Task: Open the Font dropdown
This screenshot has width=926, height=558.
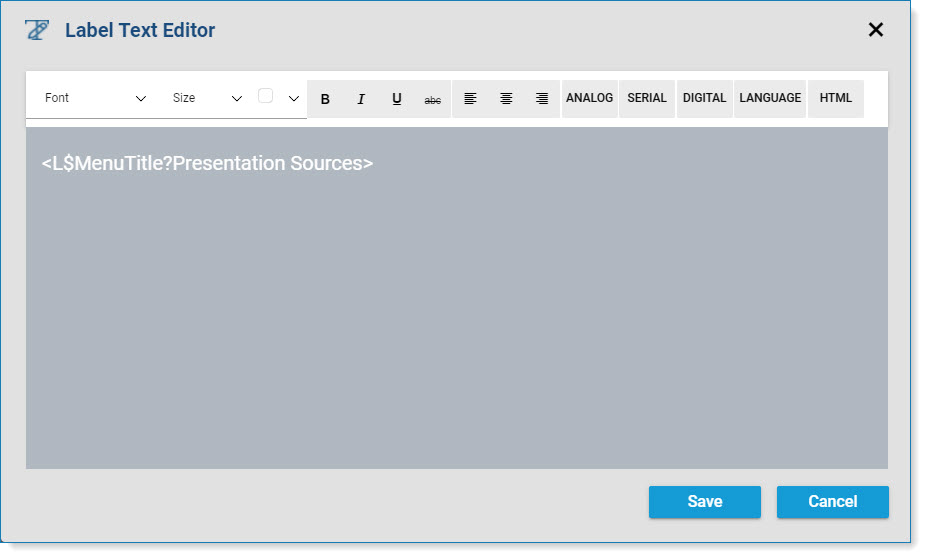Action: (x=94, y=98)
